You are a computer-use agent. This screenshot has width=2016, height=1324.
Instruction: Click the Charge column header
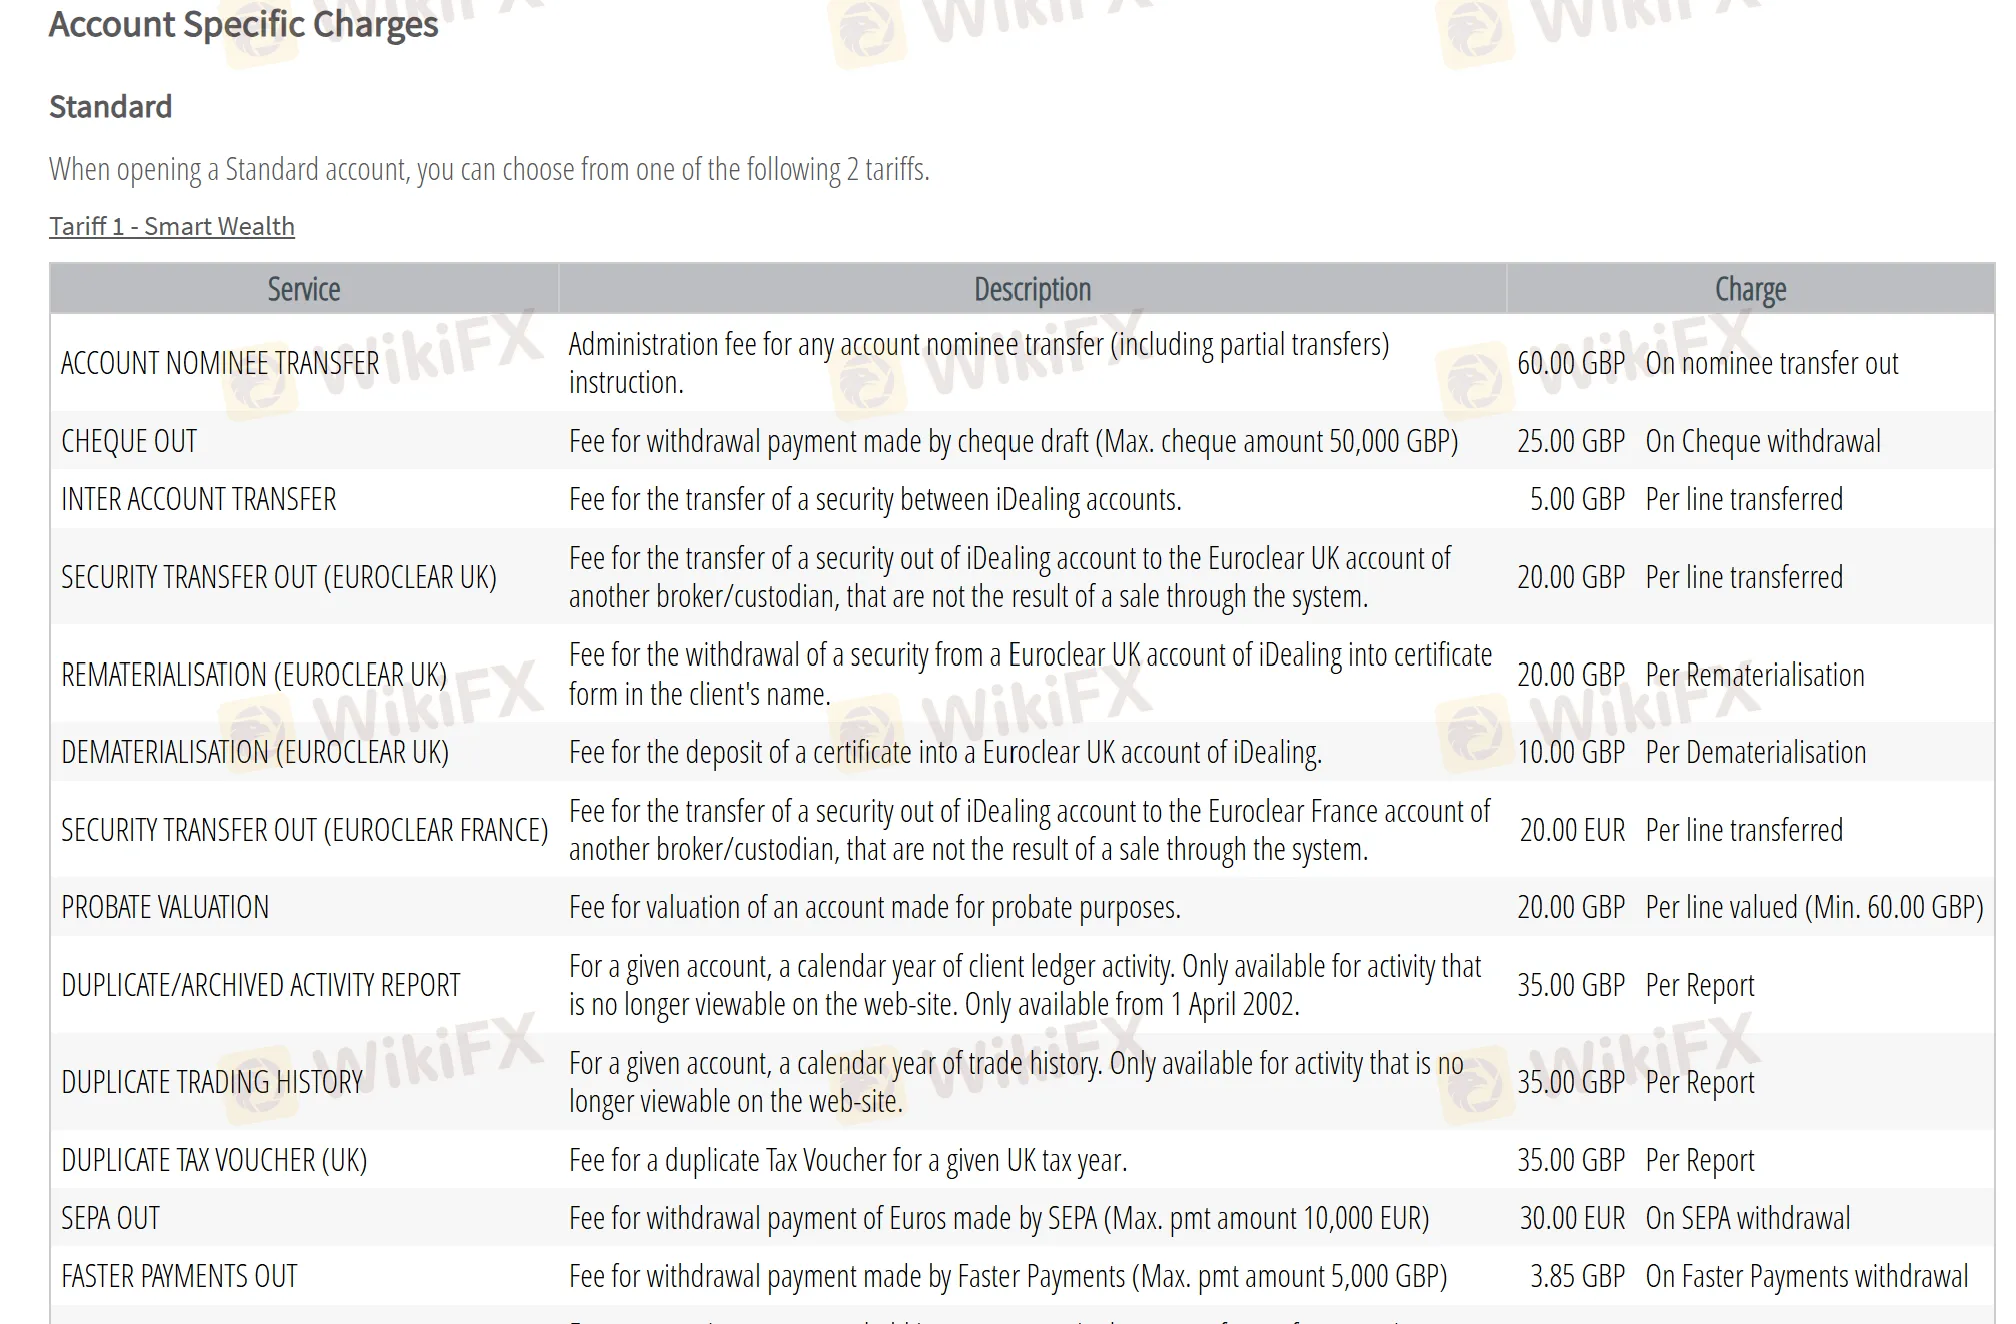point(1750,290)
